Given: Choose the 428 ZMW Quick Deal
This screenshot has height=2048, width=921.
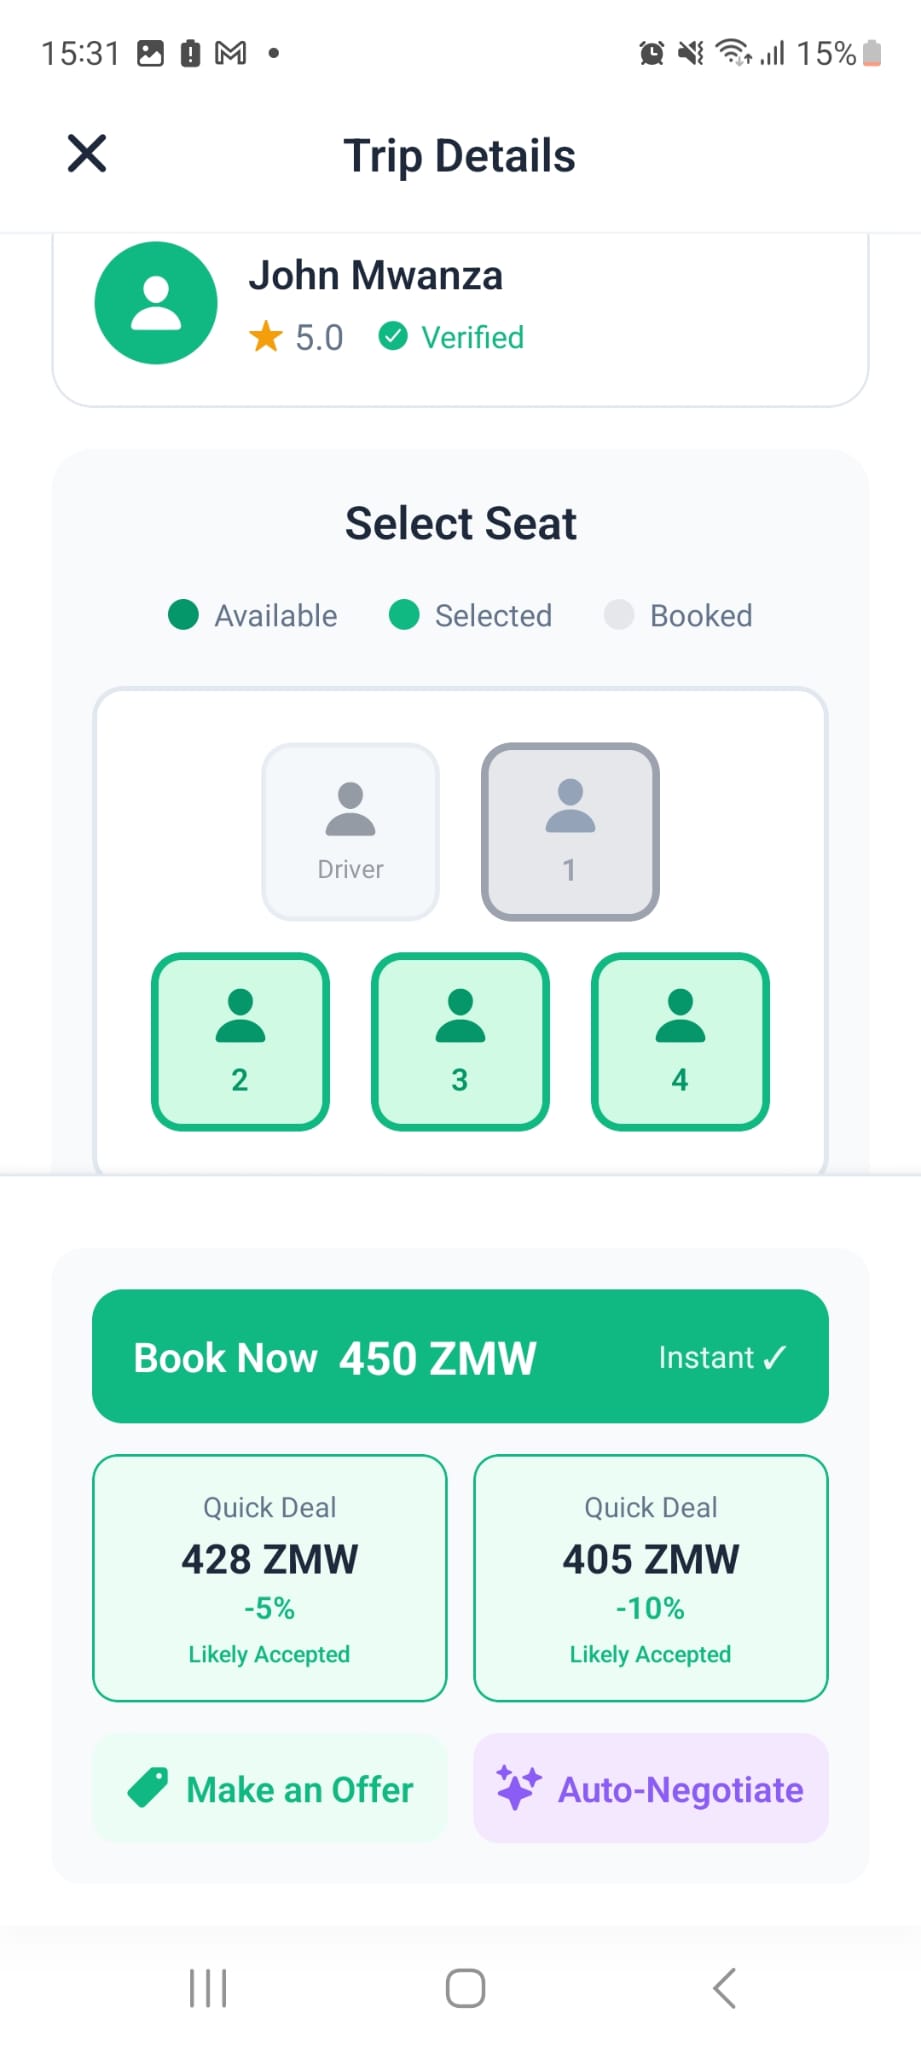Looking at the screenshot, I should (270, 1578).
